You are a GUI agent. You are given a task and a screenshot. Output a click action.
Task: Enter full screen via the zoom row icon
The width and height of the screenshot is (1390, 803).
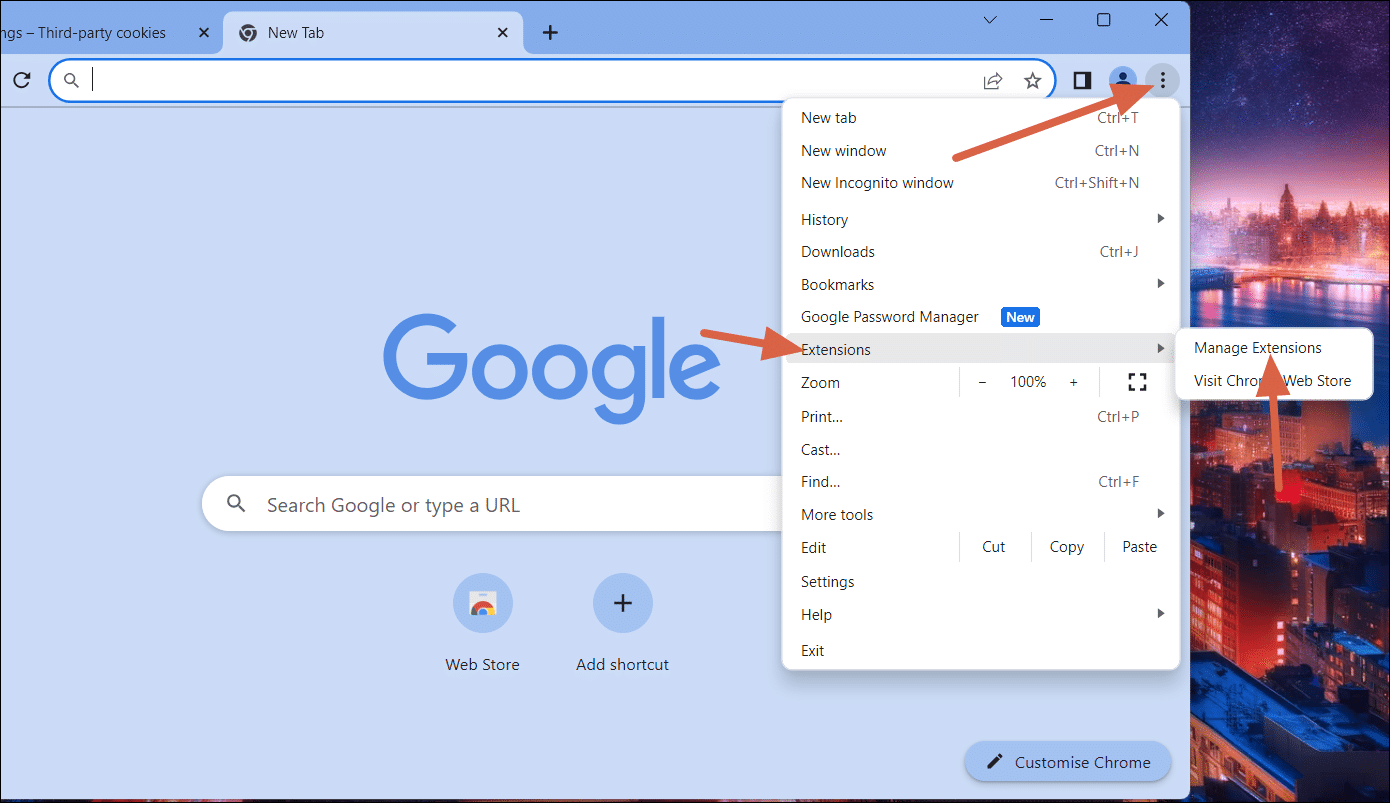[x=1136, y=381]
